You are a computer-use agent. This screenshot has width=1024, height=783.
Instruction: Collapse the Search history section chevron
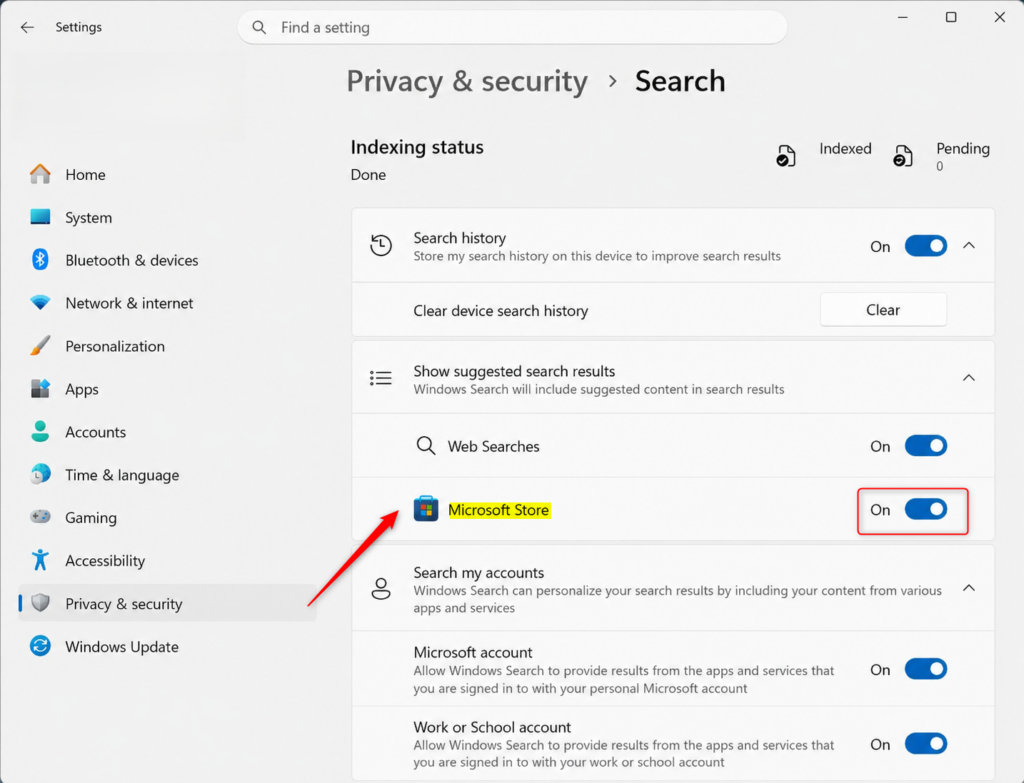[x=969, y=246]
